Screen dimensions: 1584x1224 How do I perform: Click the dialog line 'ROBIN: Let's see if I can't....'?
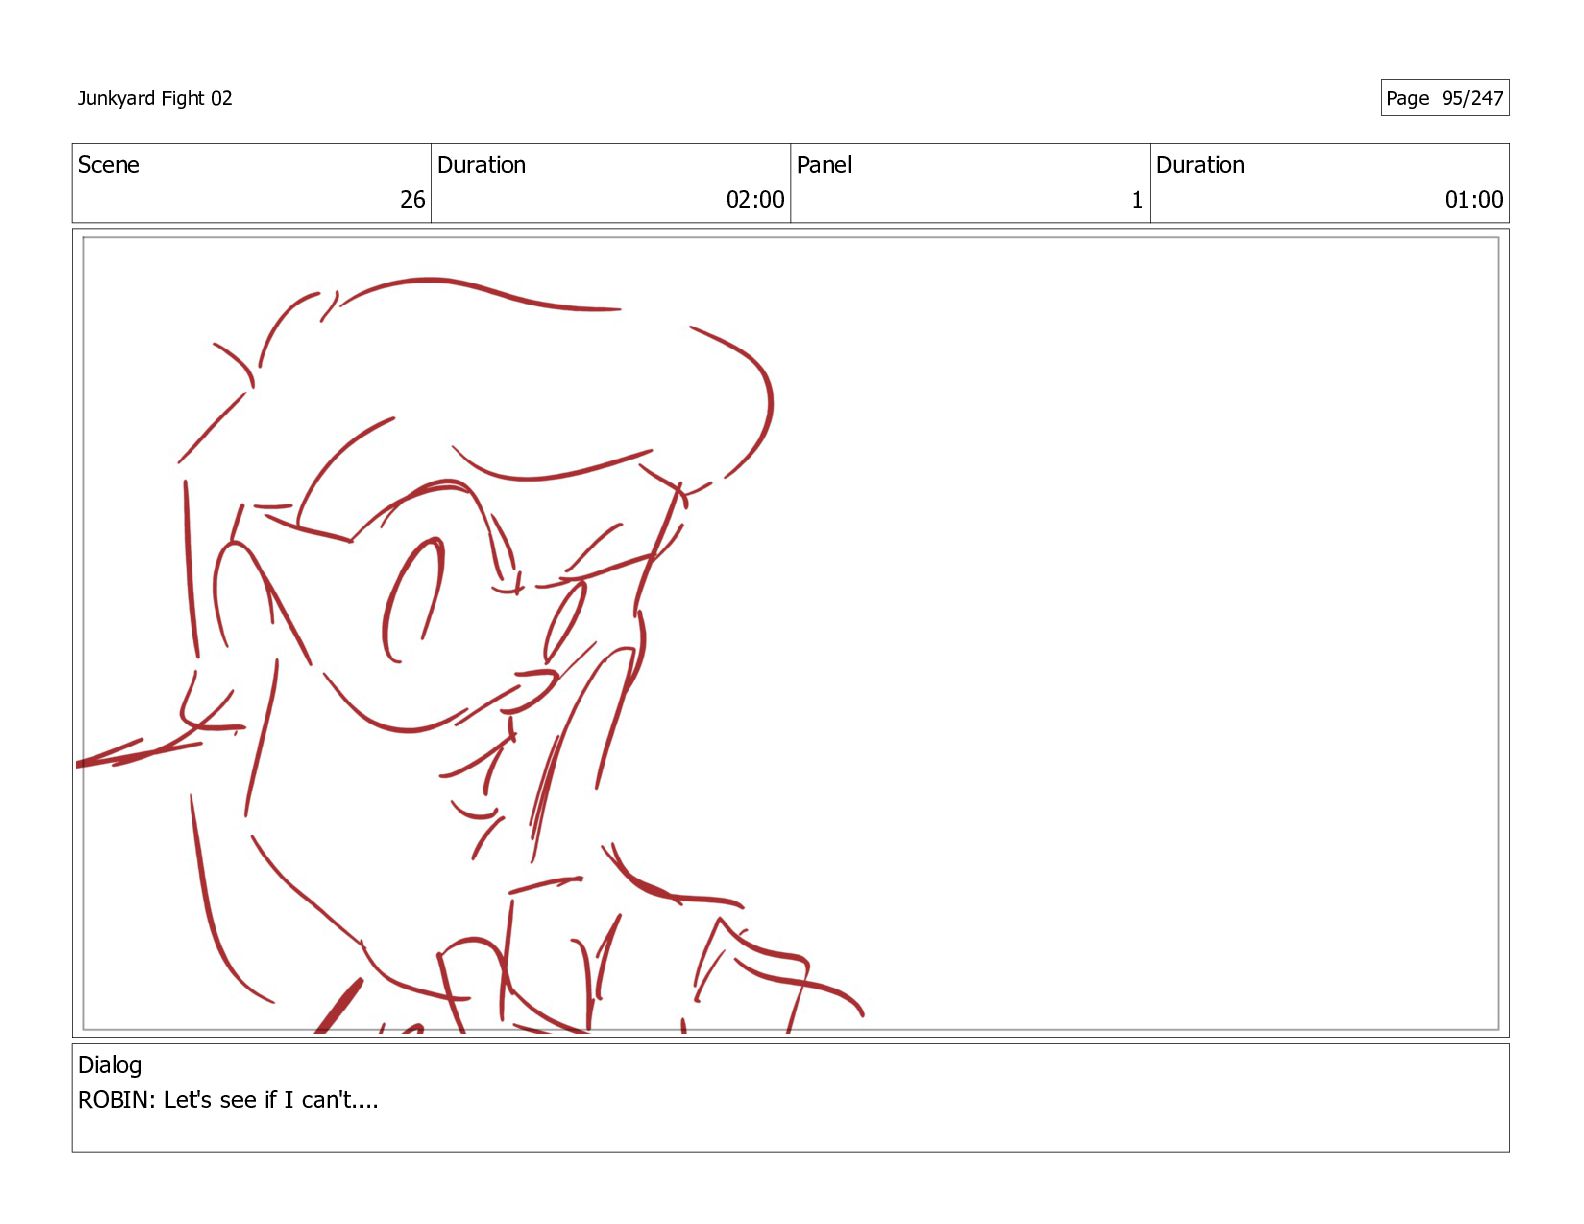click(228, 1100)
